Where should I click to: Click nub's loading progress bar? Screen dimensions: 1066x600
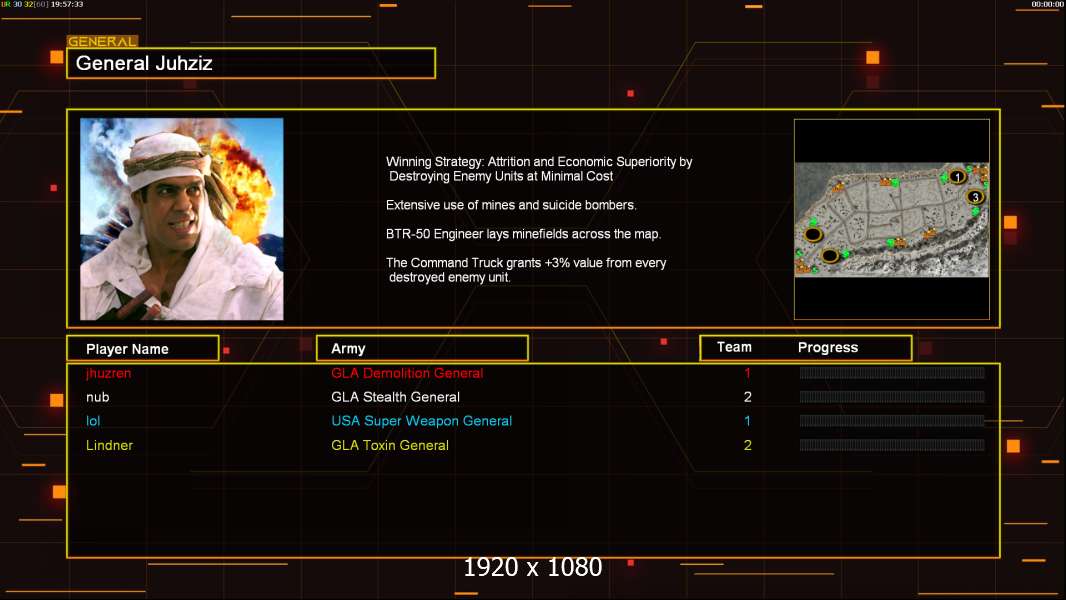[892, 397]
